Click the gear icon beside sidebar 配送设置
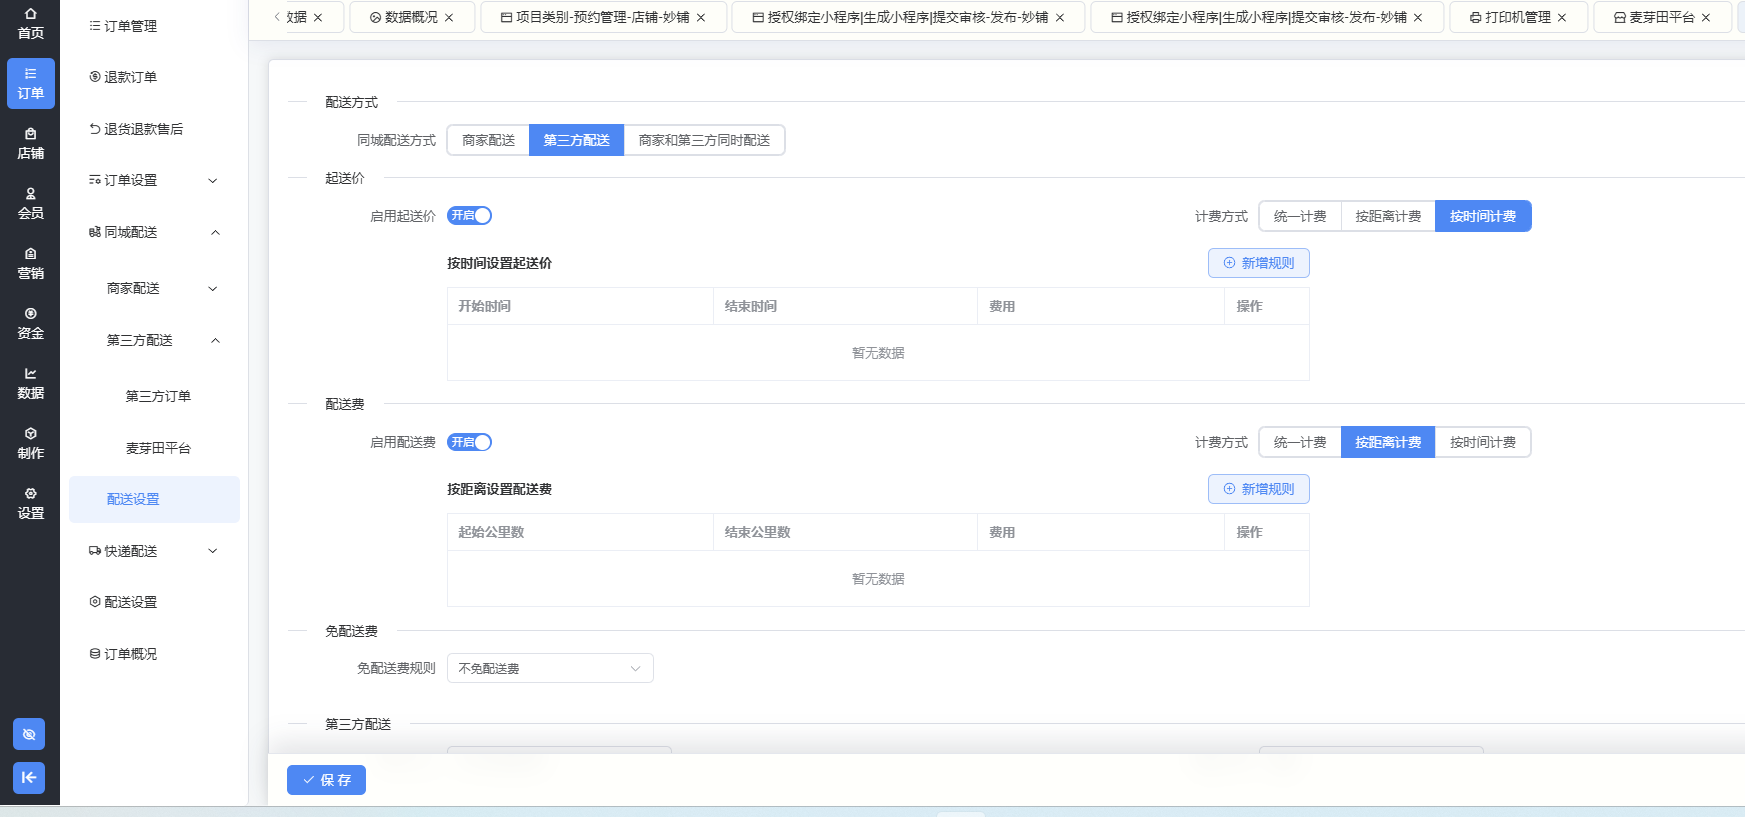Image resolution: width=1745 pixels, height=817 pixels. 95,602
